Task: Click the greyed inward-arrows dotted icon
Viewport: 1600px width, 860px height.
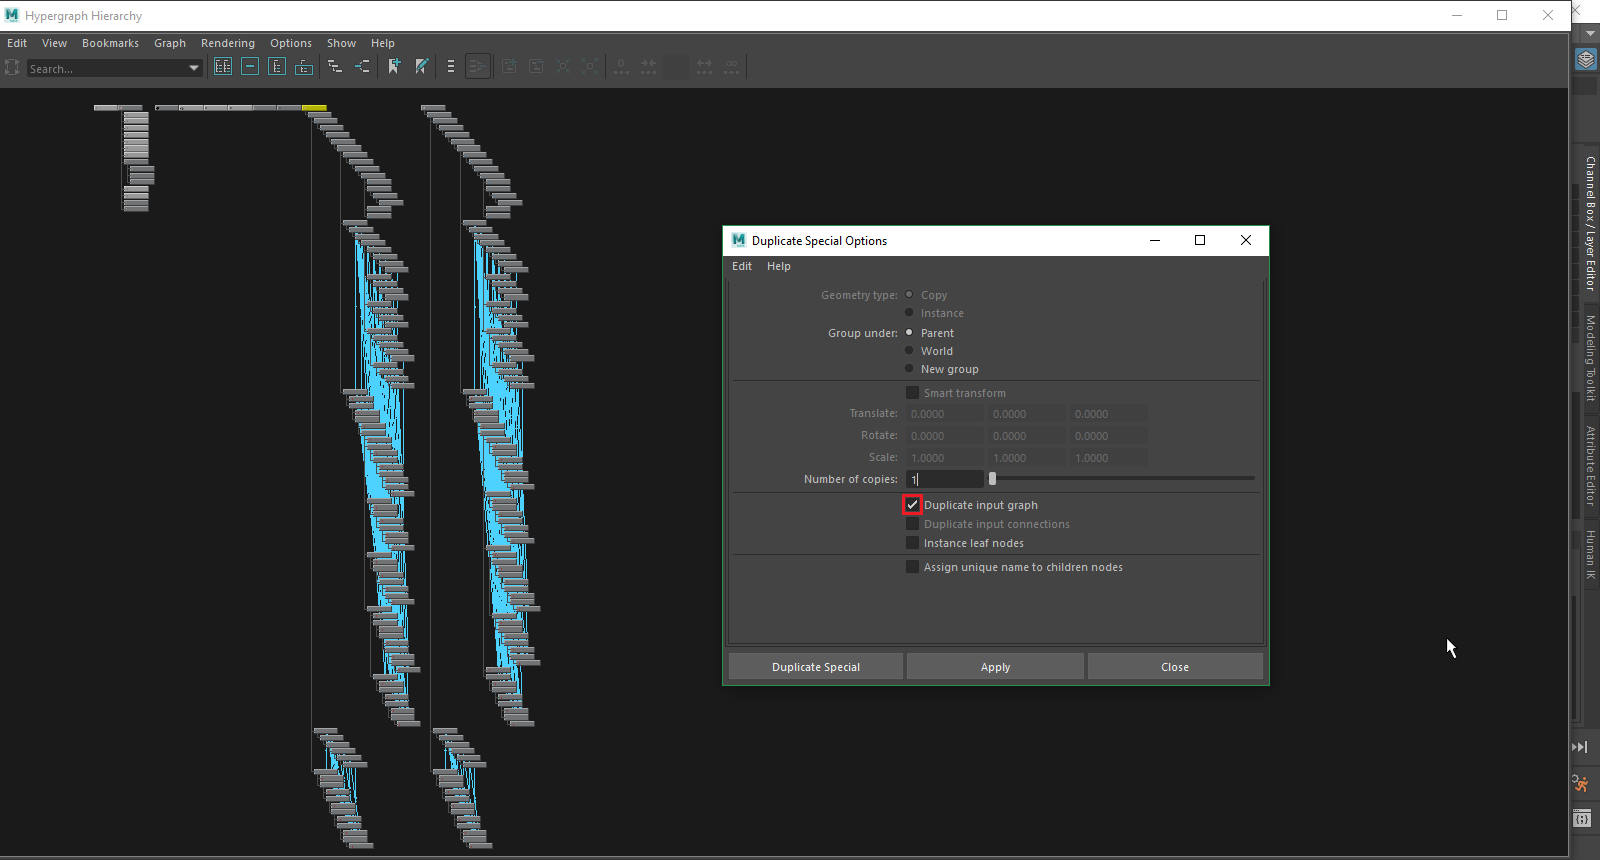Action: pos(649,67)
